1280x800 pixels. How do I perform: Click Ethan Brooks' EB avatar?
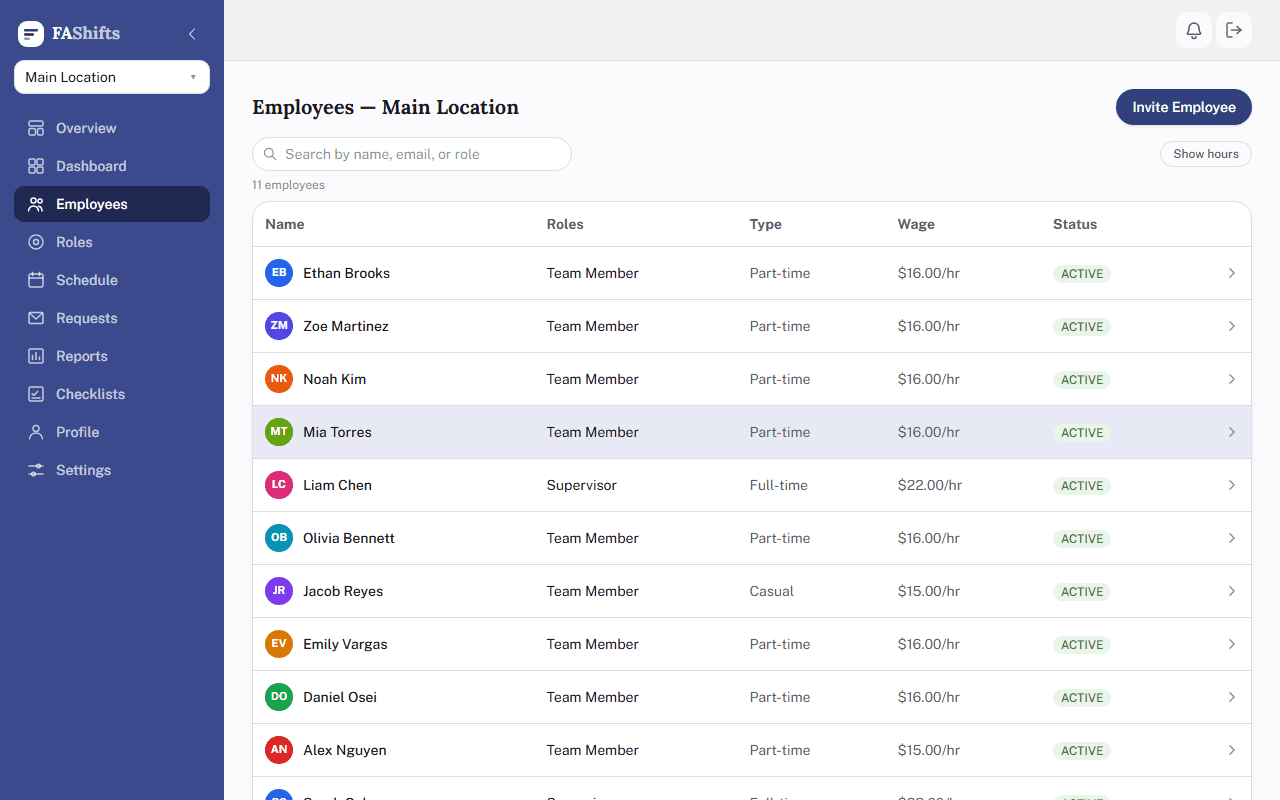pos(279,273)
